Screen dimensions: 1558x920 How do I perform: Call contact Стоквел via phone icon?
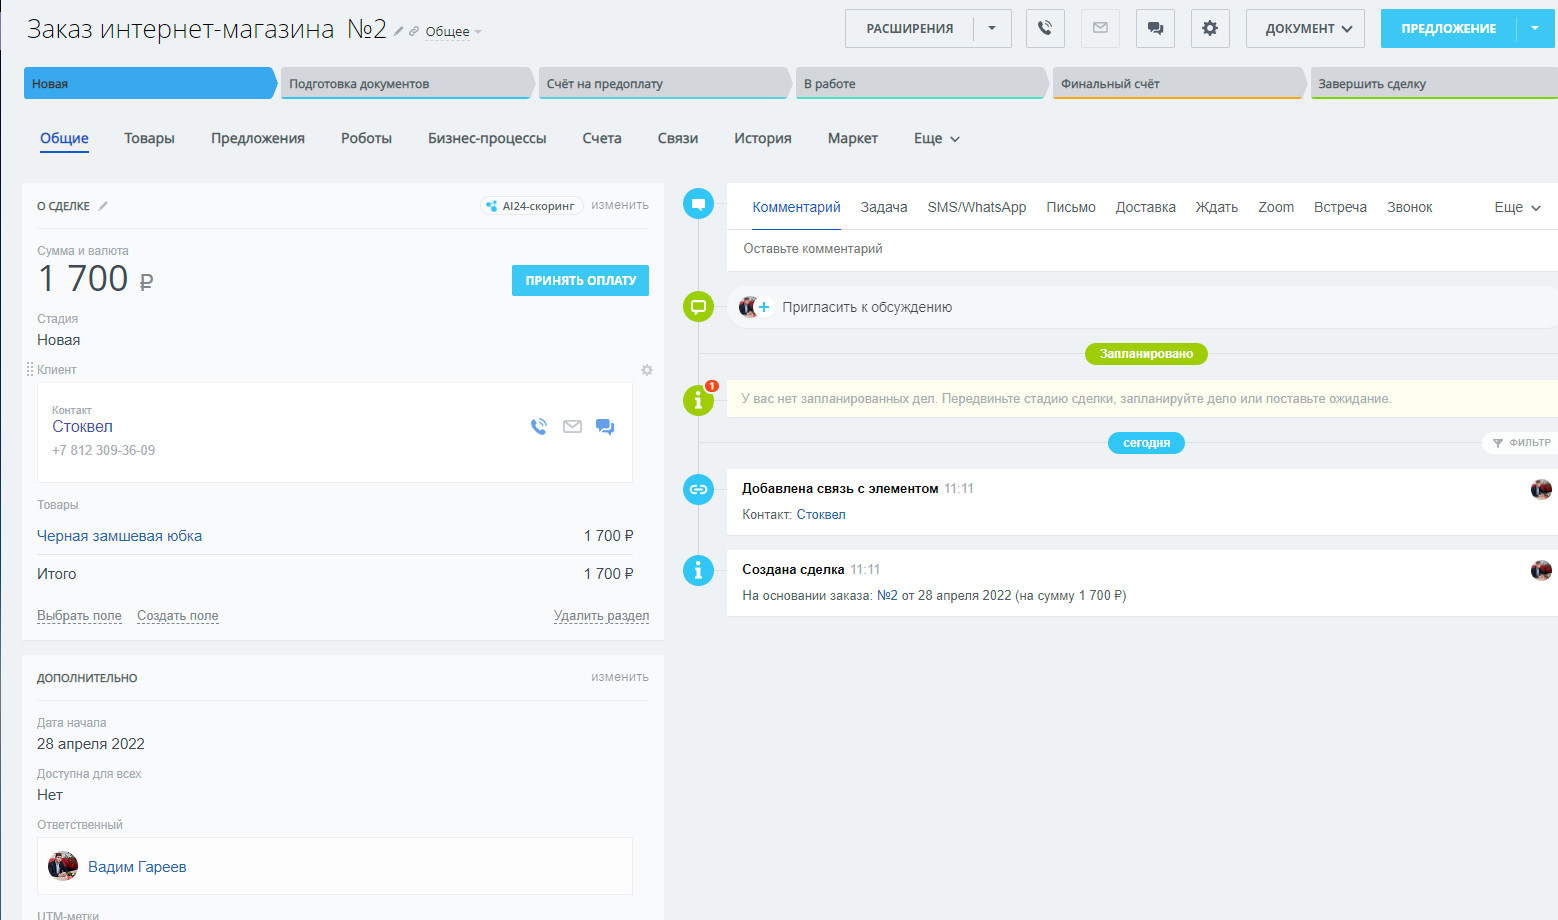point(539,427)
